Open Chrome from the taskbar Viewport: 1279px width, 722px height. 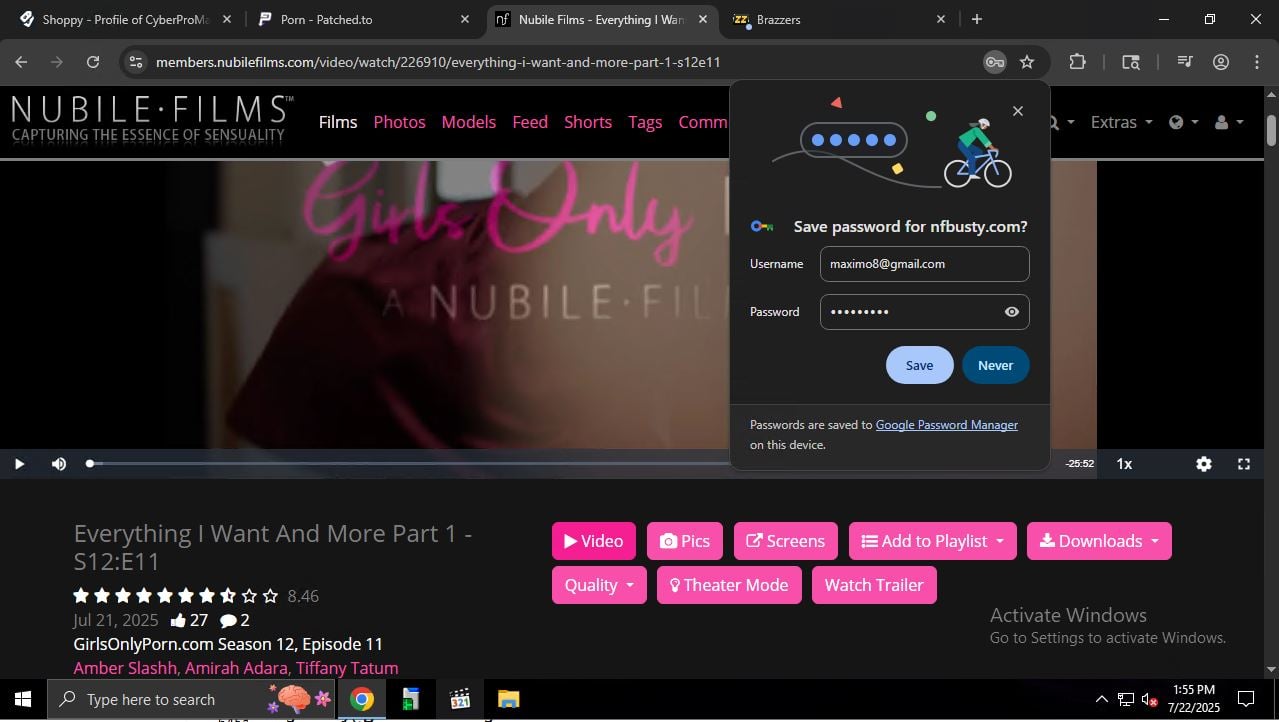pos(362,699)
